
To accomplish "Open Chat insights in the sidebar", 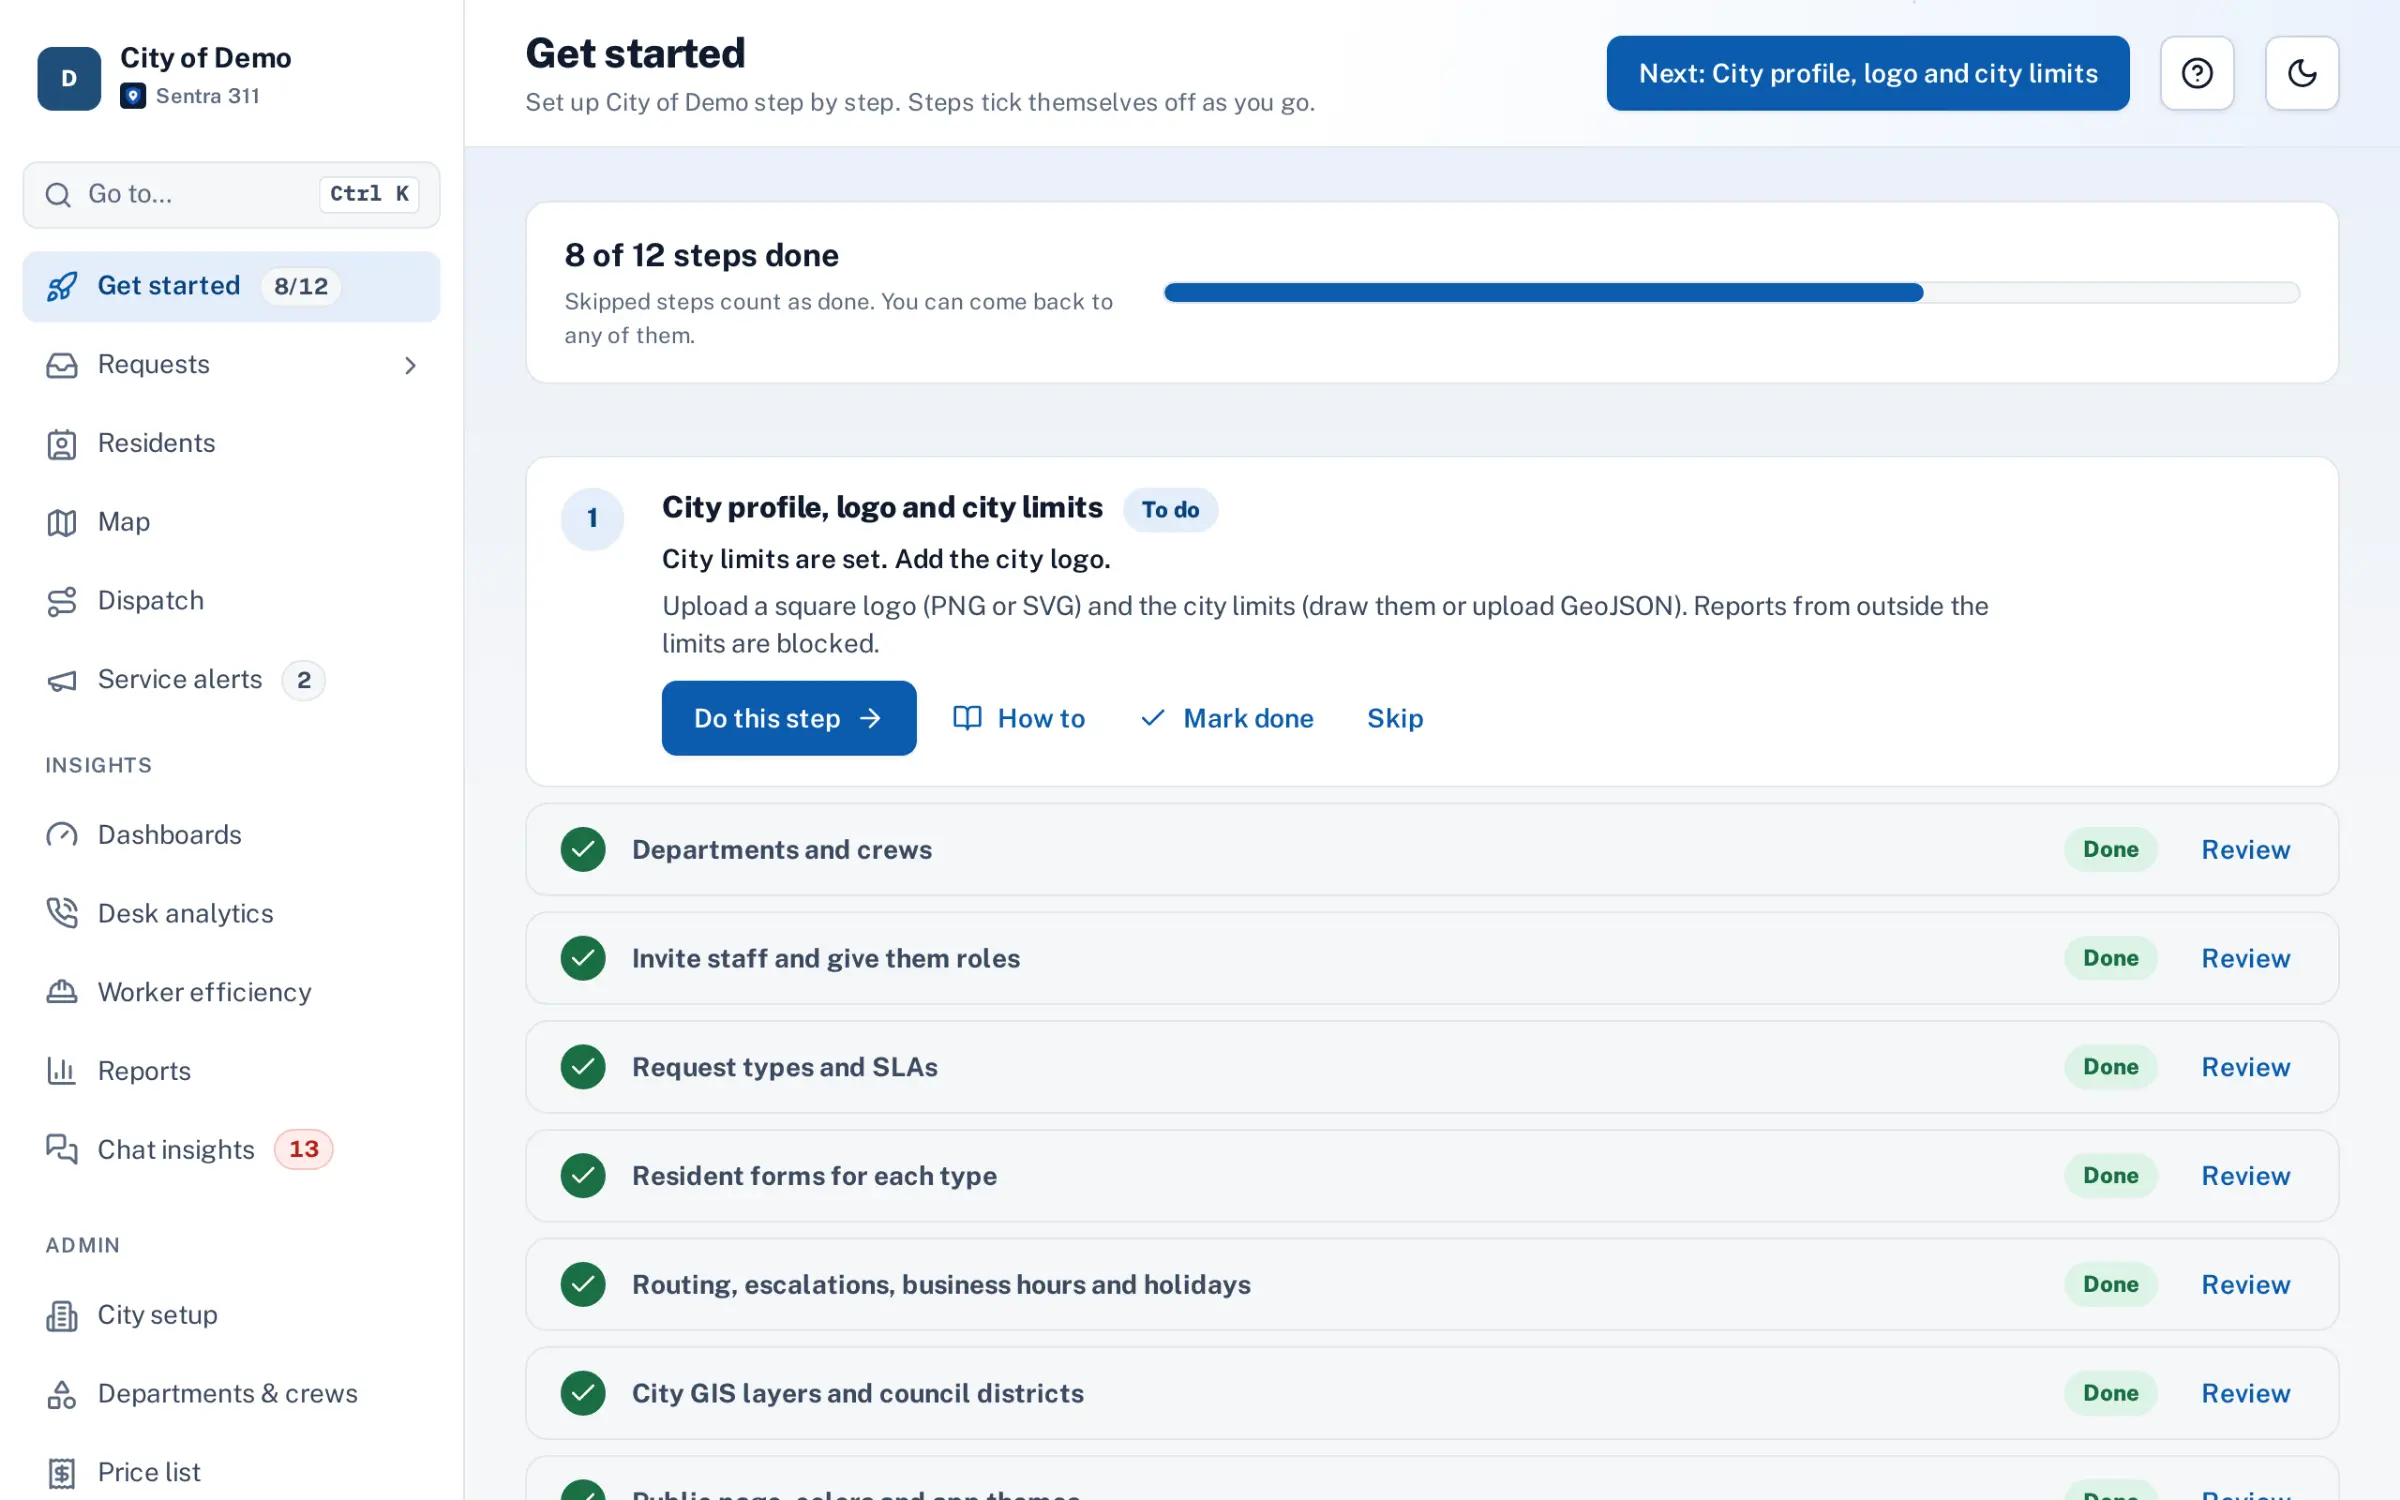I will 231,1149.
